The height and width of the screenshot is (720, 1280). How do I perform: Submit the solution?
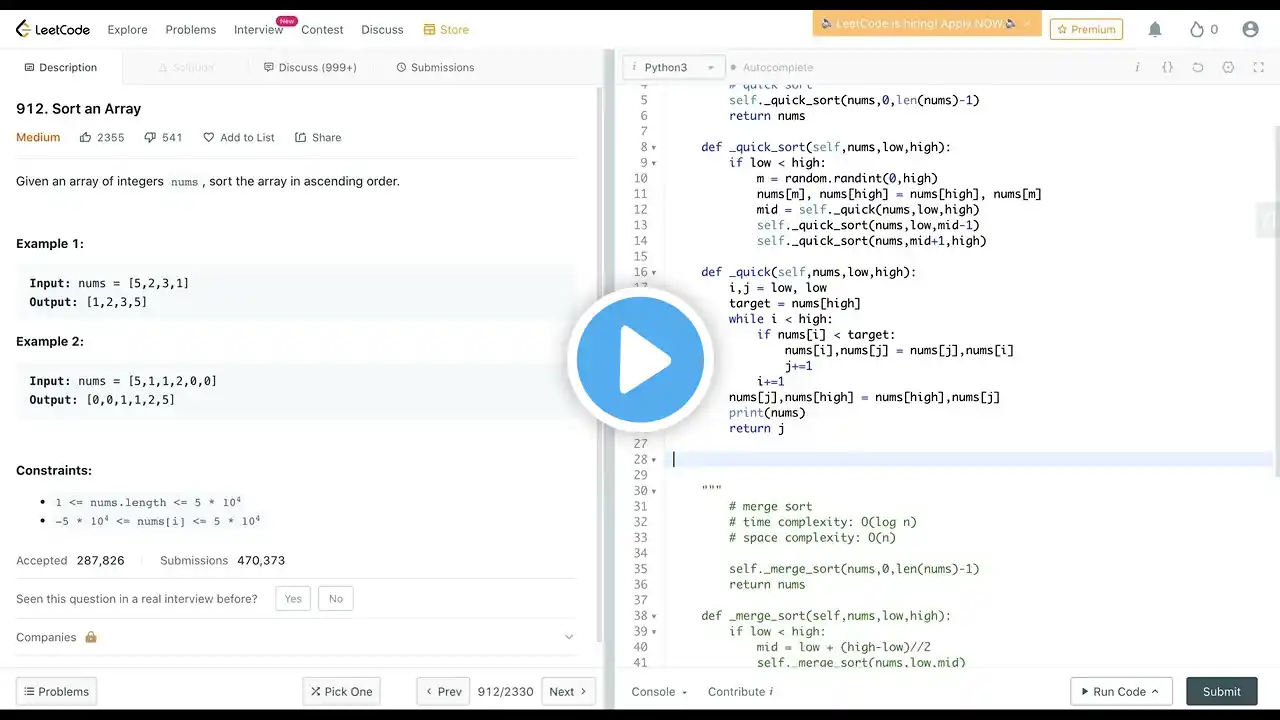point(1221,691)
